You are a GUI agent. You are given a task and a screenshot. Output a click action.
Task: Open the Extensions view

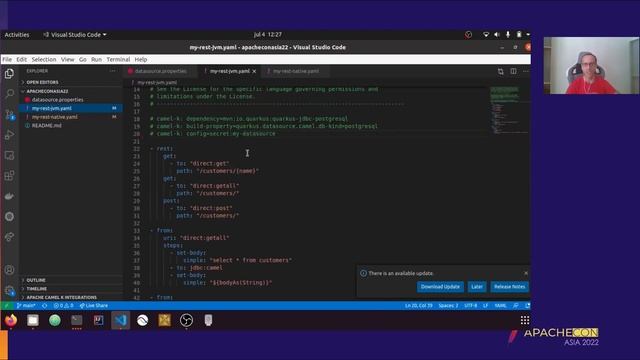click(9, 176)
